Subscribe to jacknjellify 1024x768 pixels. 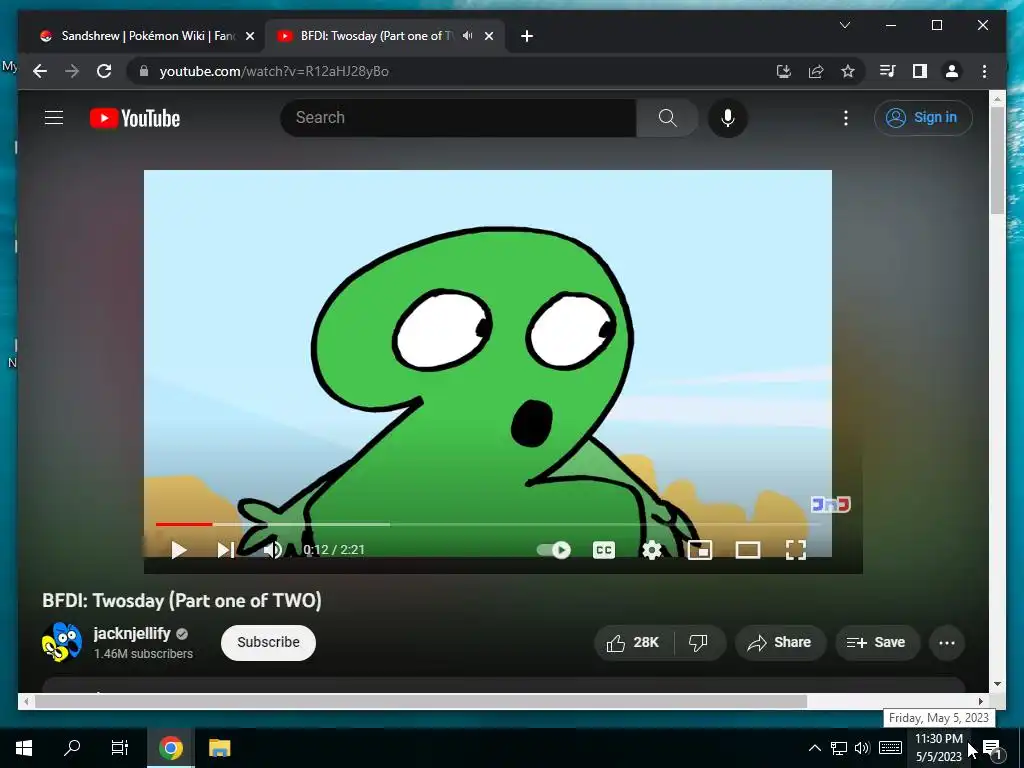tap(268, 643)
